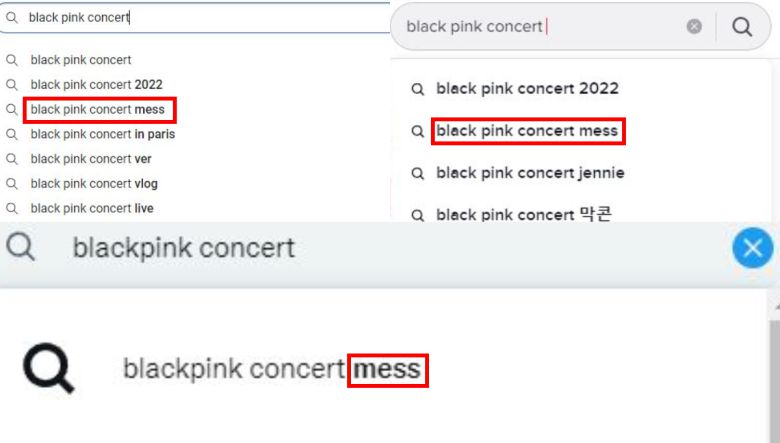
Task: Click the magnifier icon beside black pink concert jennie
Action: point(418,173)
